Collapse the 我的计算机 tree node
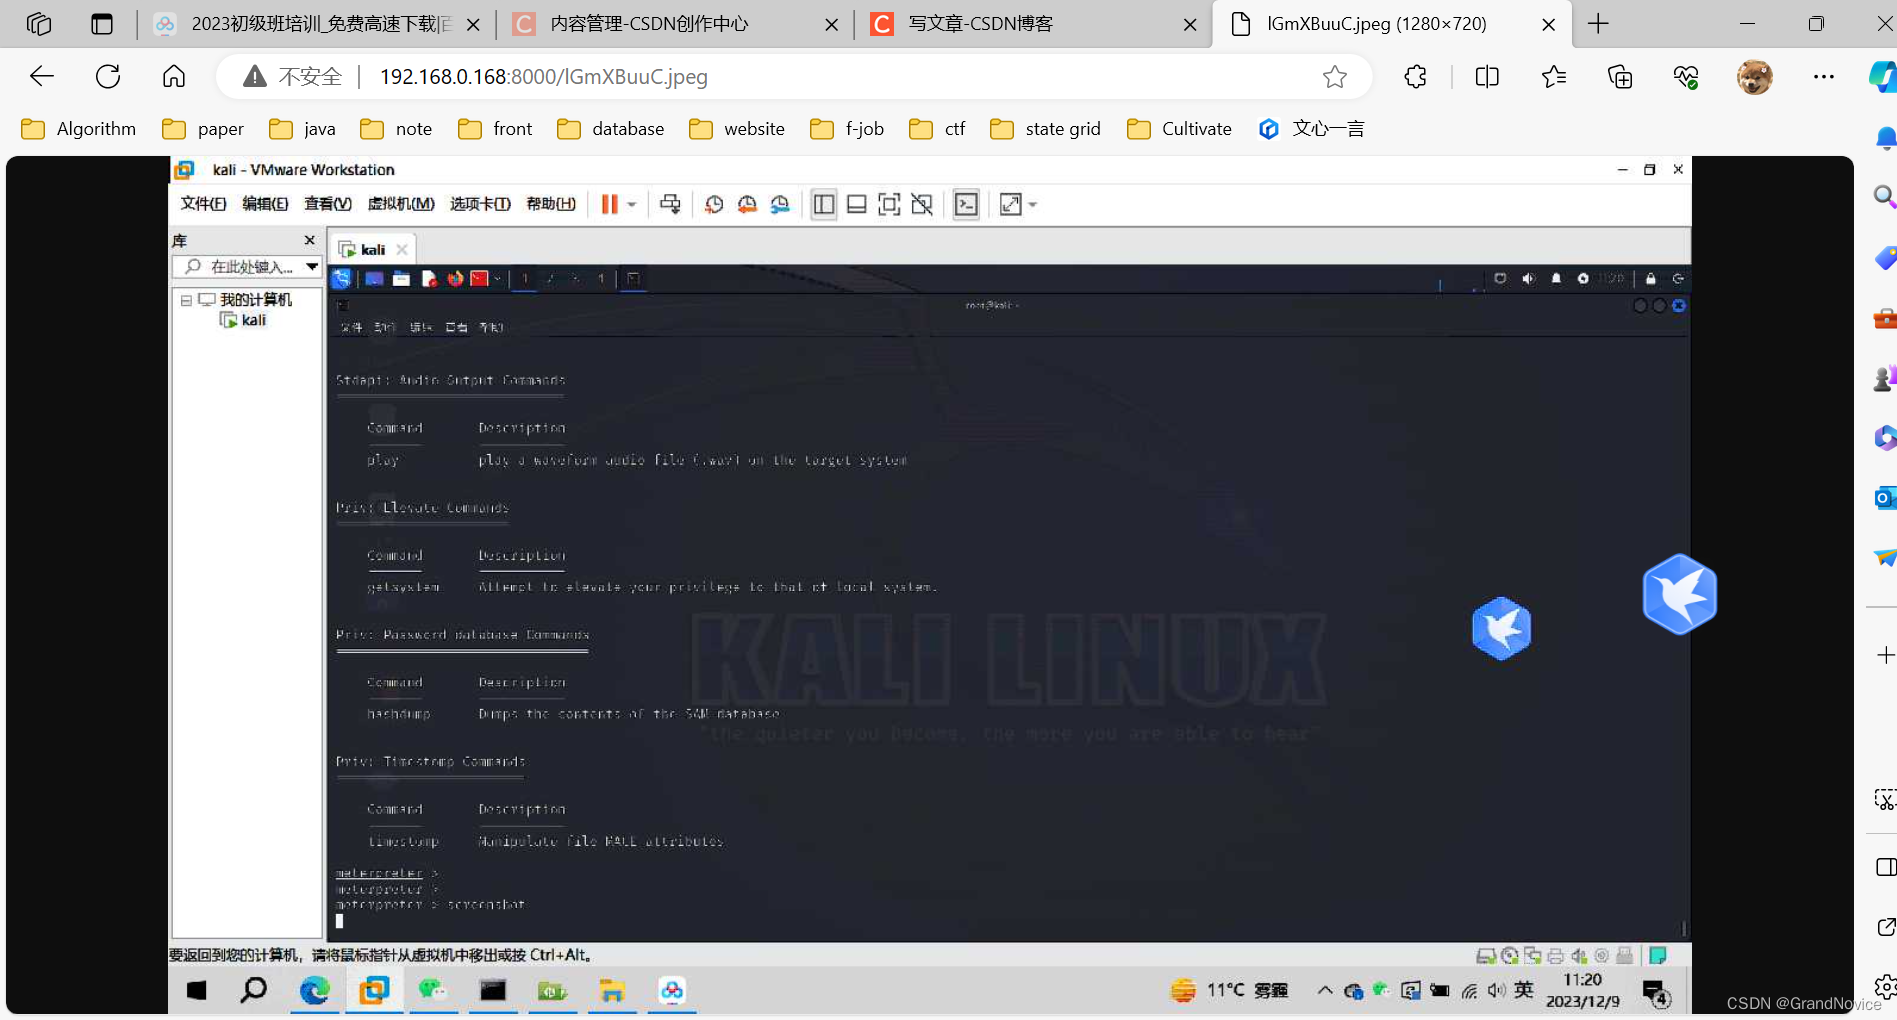The image size is (1897, 1020). (x=186, y=300)
